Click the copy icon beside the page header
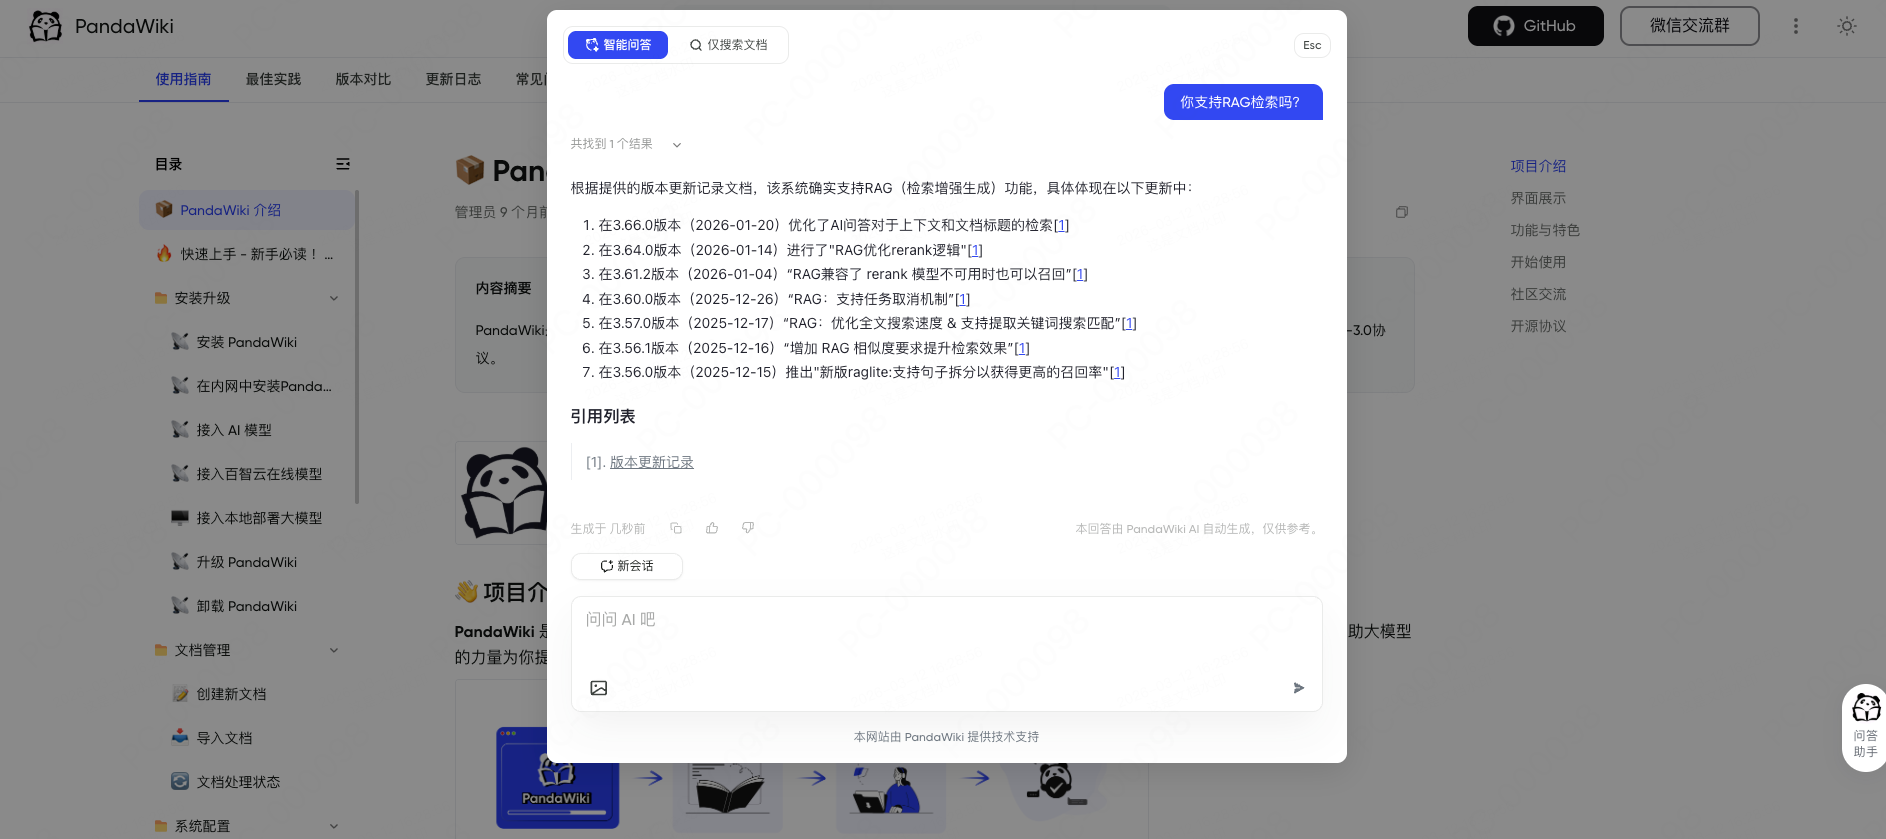Viewport: 1886px width, 839px height. click(1402, 212)
